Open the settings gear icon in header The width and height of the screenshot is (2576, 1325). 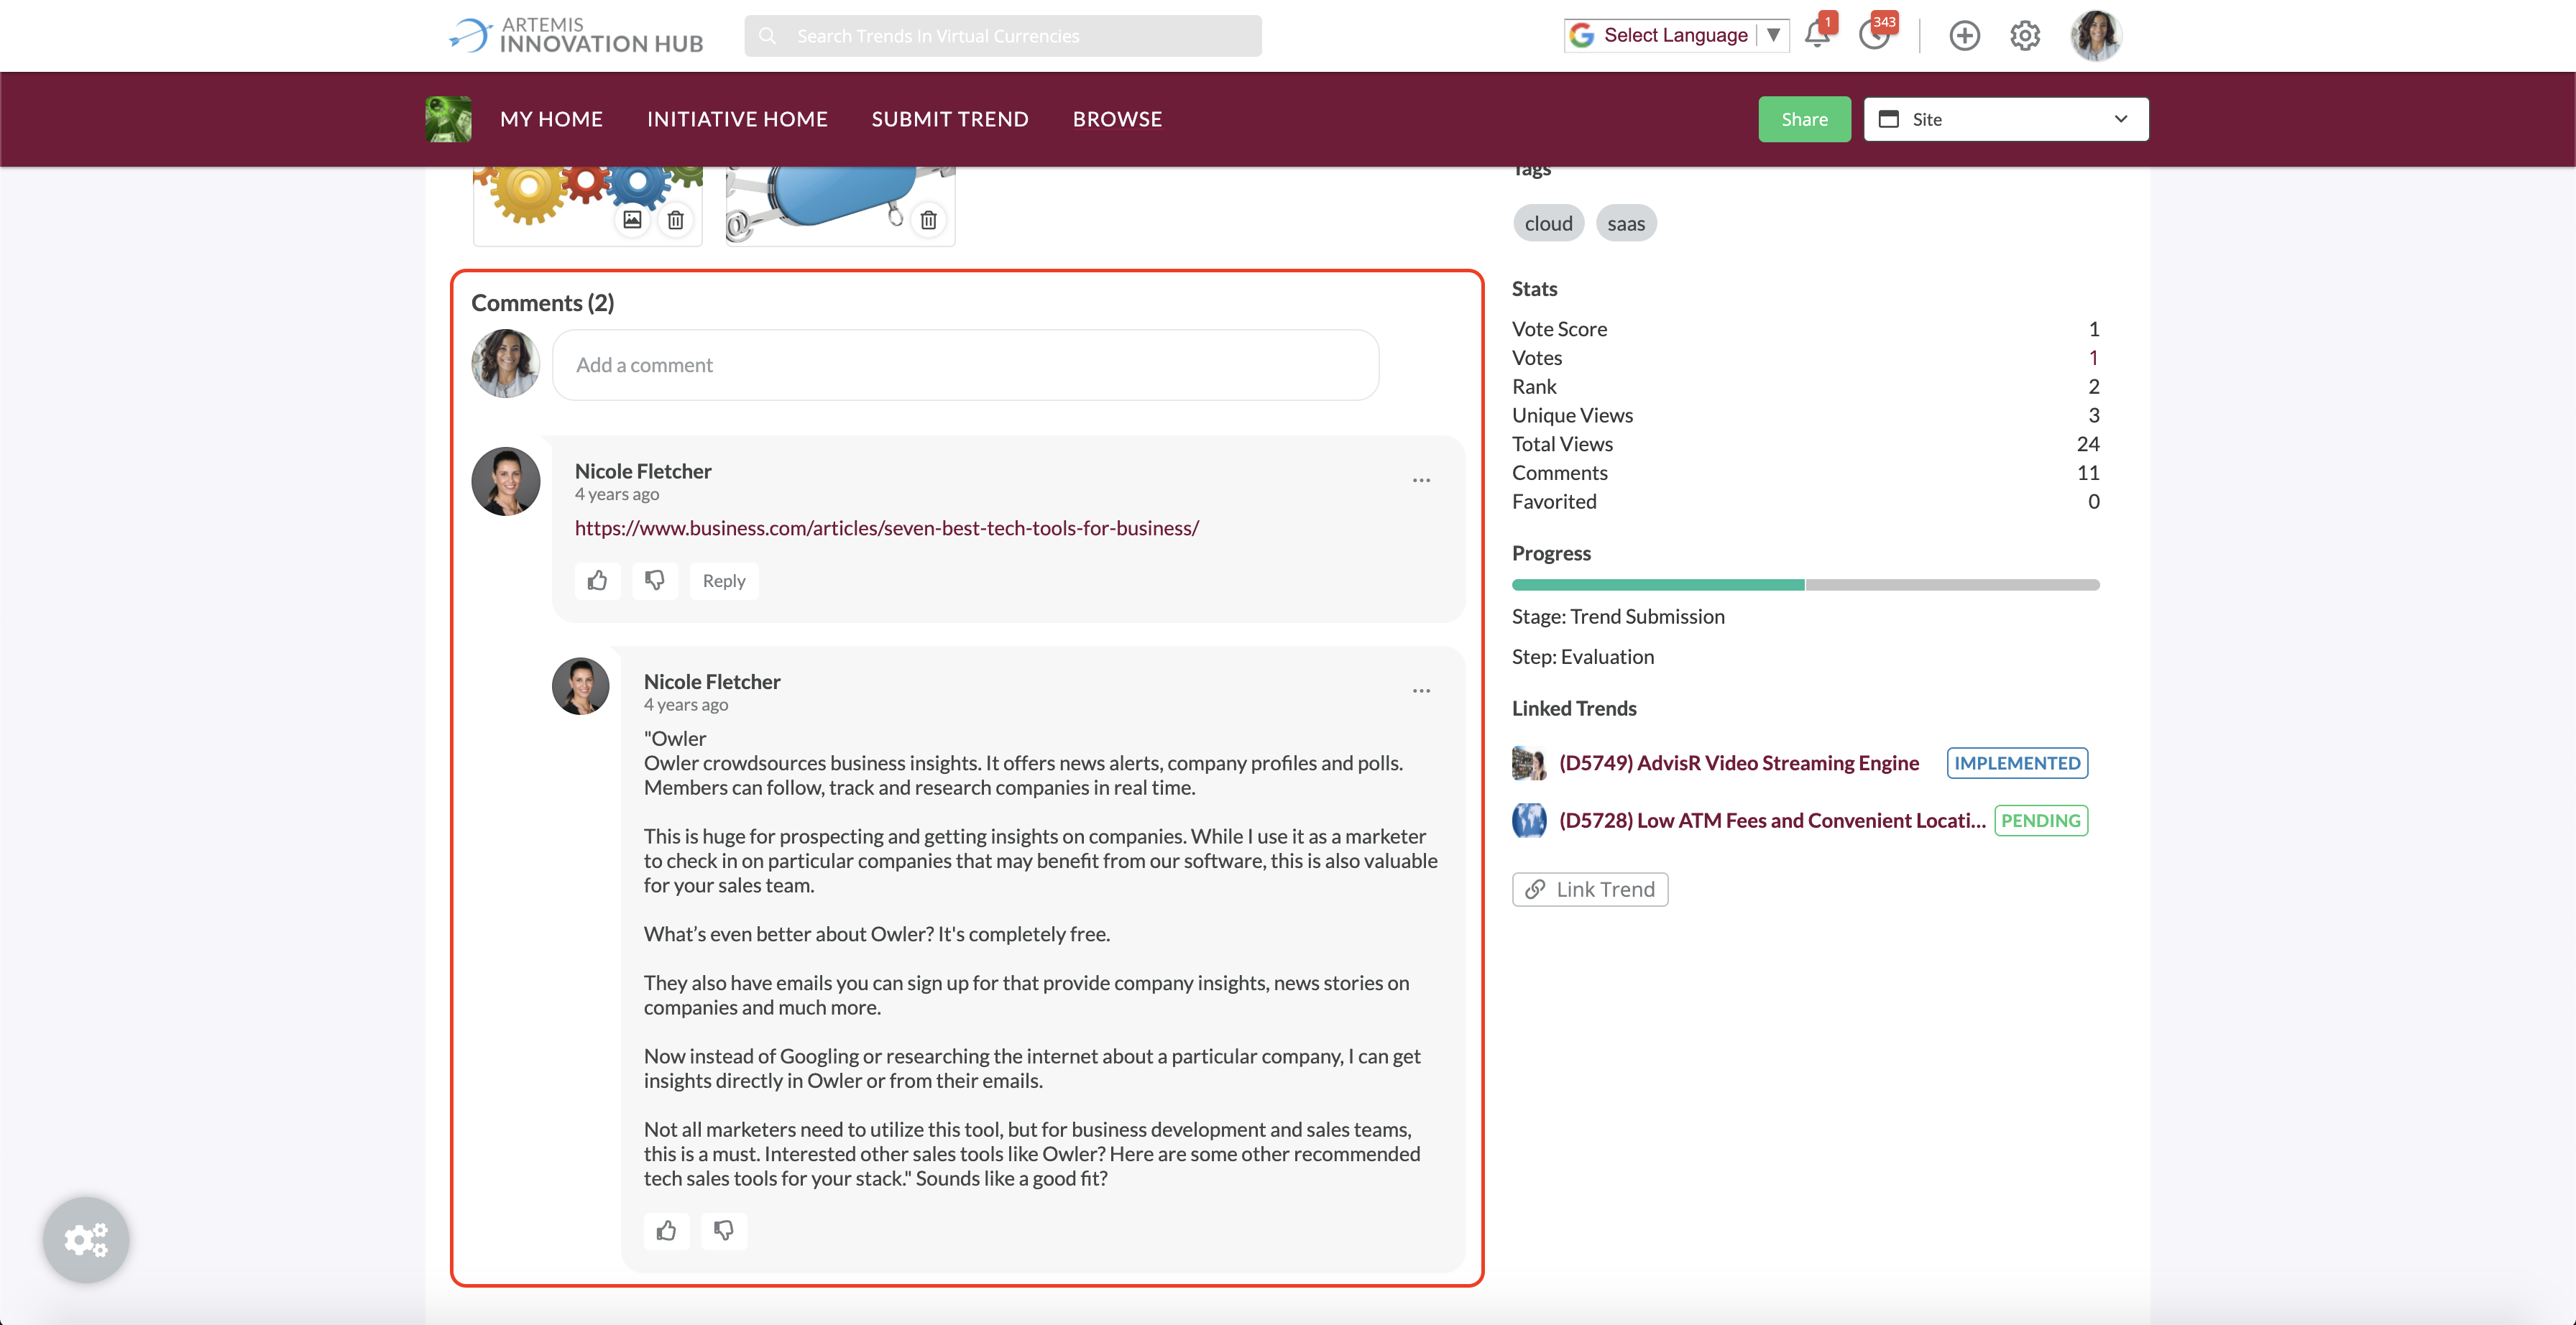2025,36
